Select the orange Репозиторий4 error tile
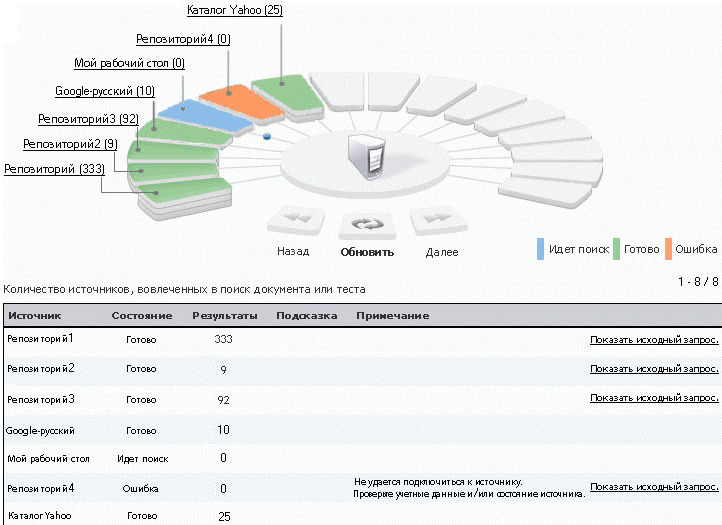Image resolution: width=722 pixels, height=525 pixels. pos(243,103)
